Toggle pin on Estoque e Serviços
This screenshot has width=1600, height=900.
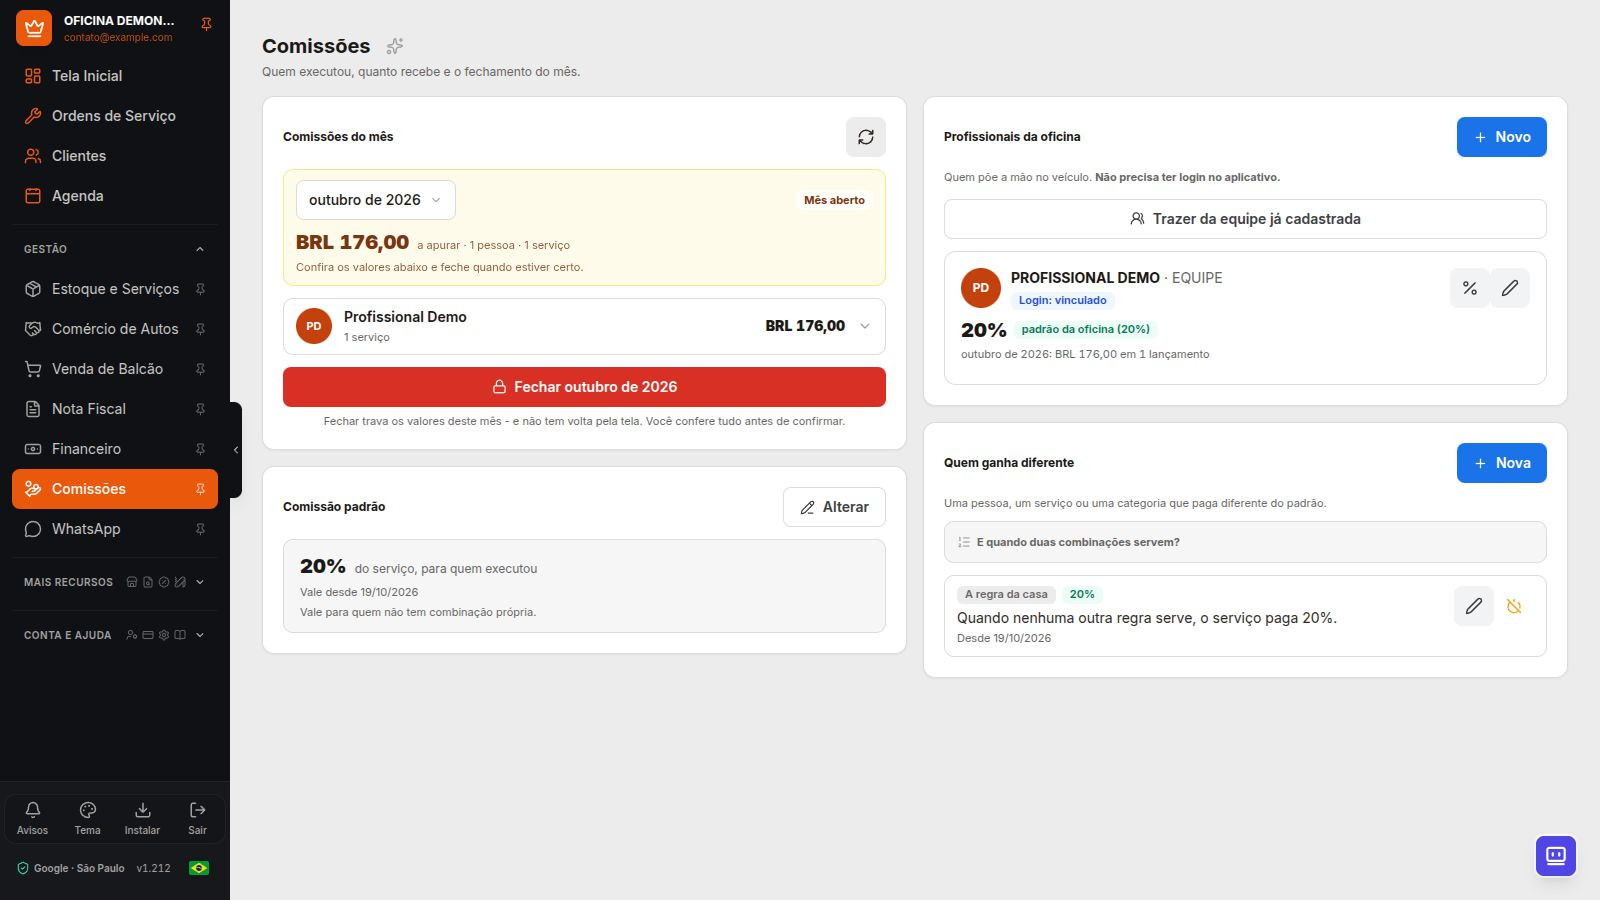(x=200, y=289)
